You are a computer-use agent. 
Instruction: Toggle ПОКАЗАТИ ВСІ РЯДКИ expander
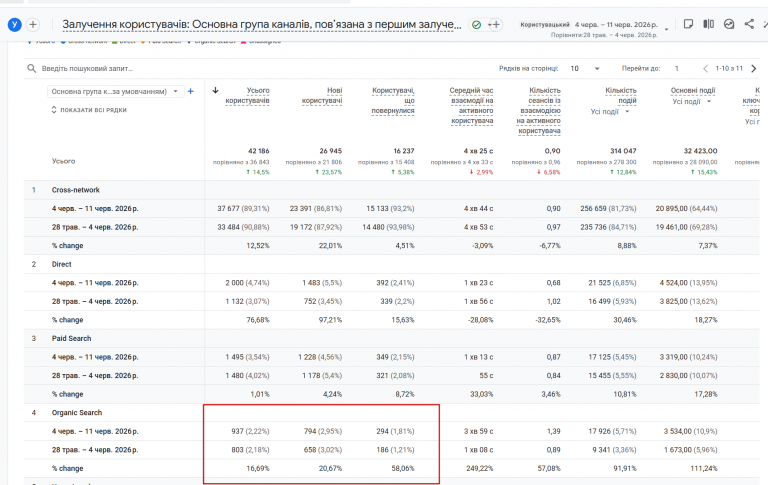(89, 110)
